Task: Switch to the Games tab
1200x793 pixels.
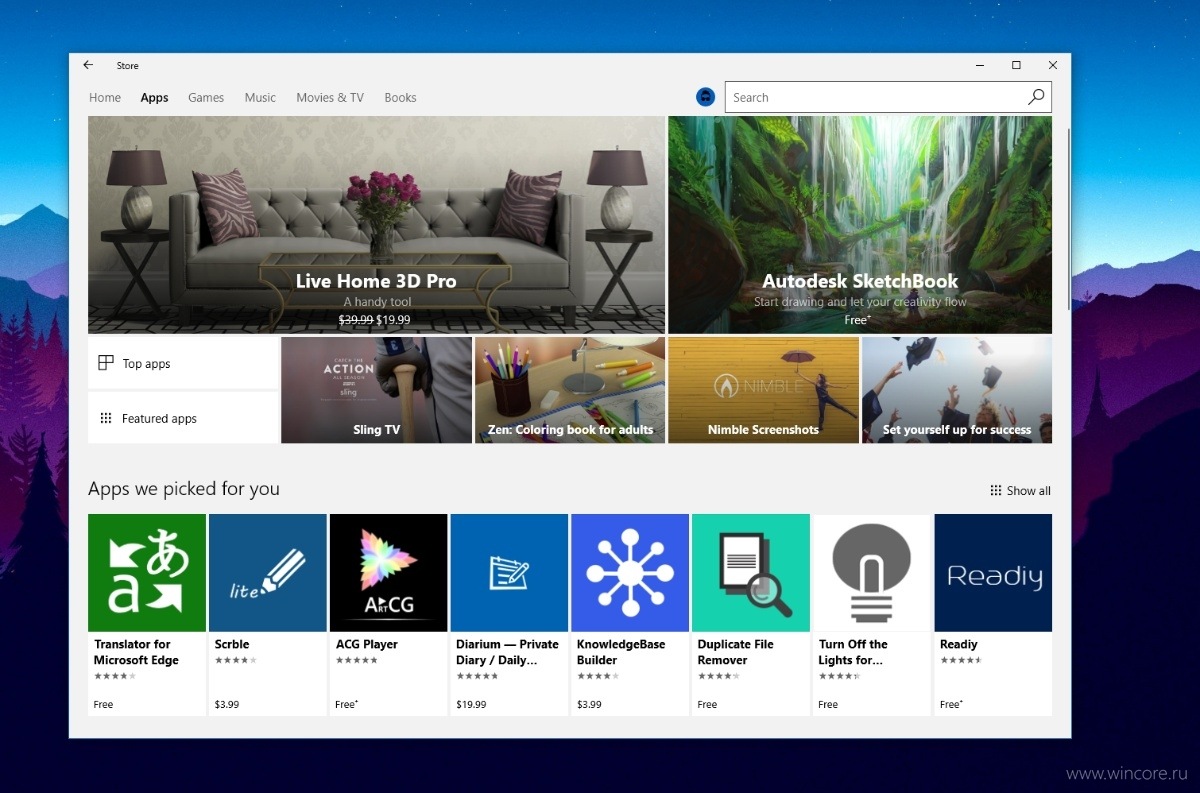Action: click(206, 98)
